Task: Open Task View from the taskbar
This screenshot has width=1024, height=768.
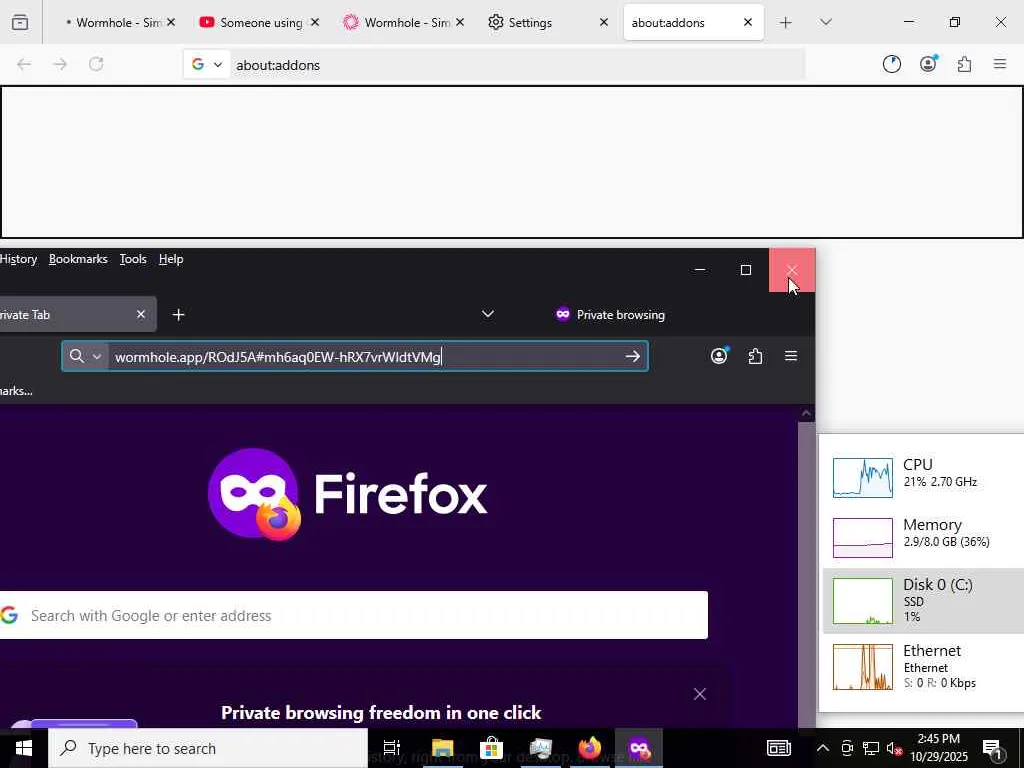Action: click(392, 748)
